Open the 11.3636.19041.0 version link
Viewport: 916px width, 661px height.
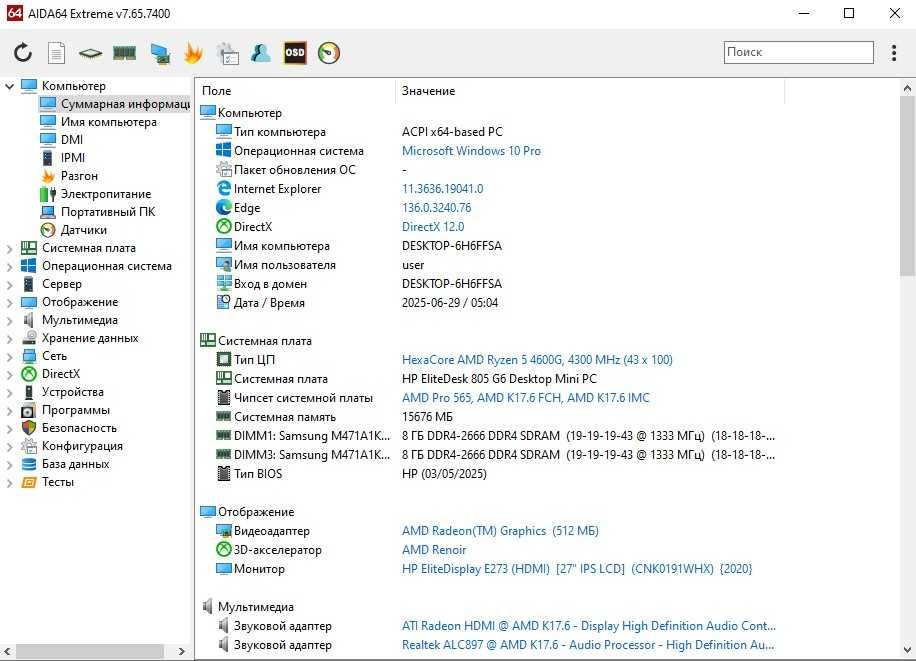(x=442, y=189)
